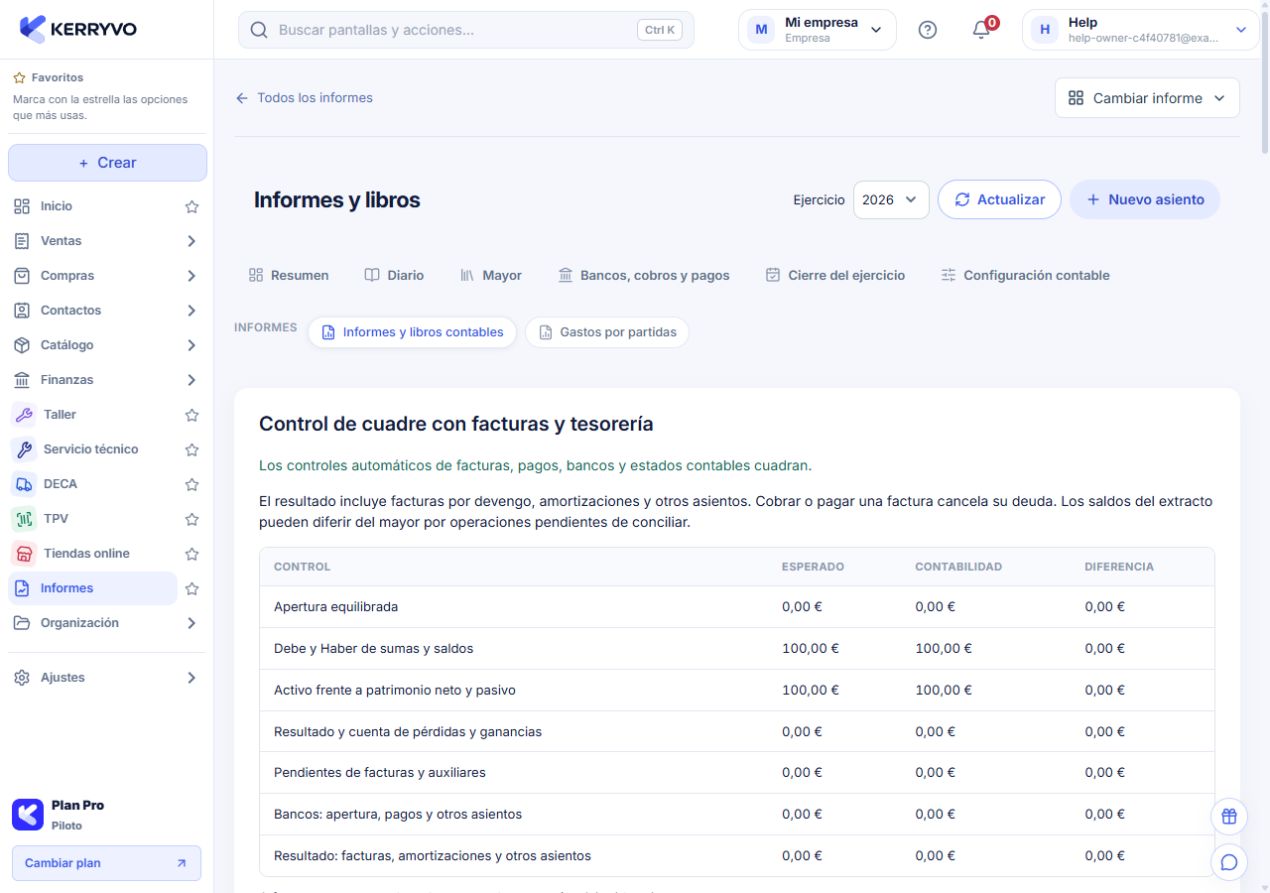Toggle favorite star for Taller

pyautogui.click(x=192, y=415)
